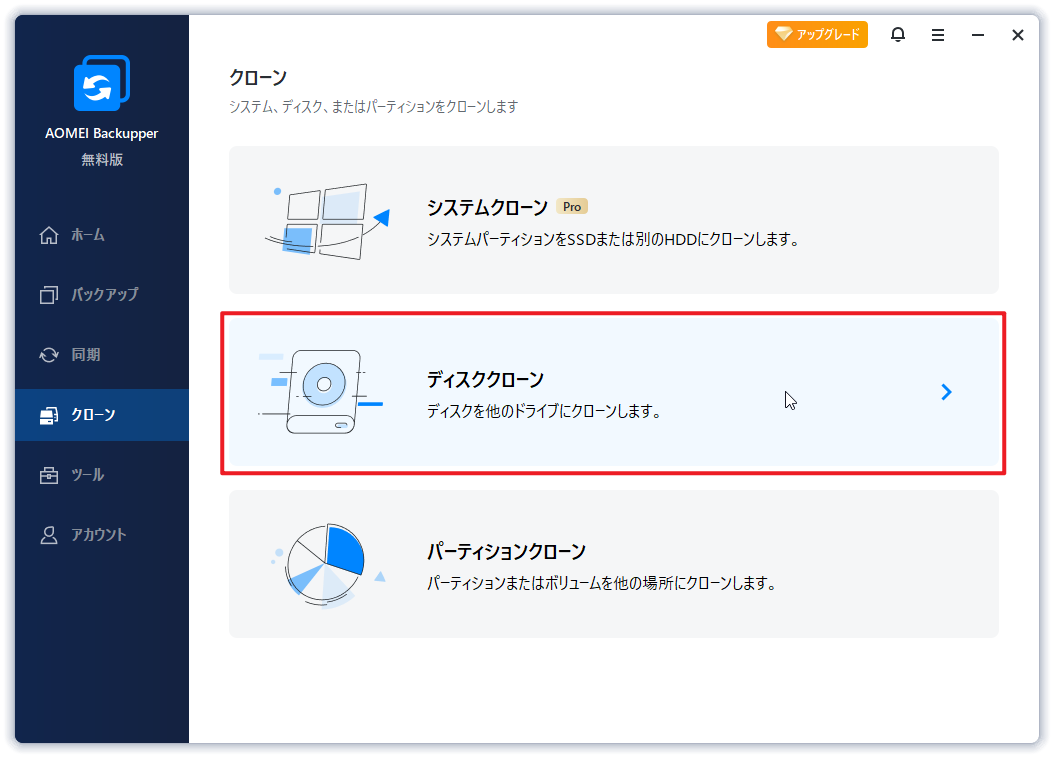Select the ディスククローン option card
The height and width of the screenshot is (758, 1054).
614,392
